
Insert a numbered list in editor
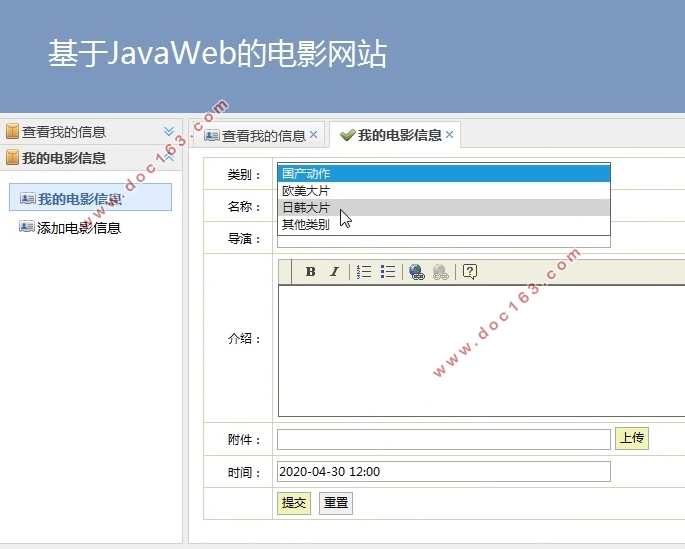(363, 272)
